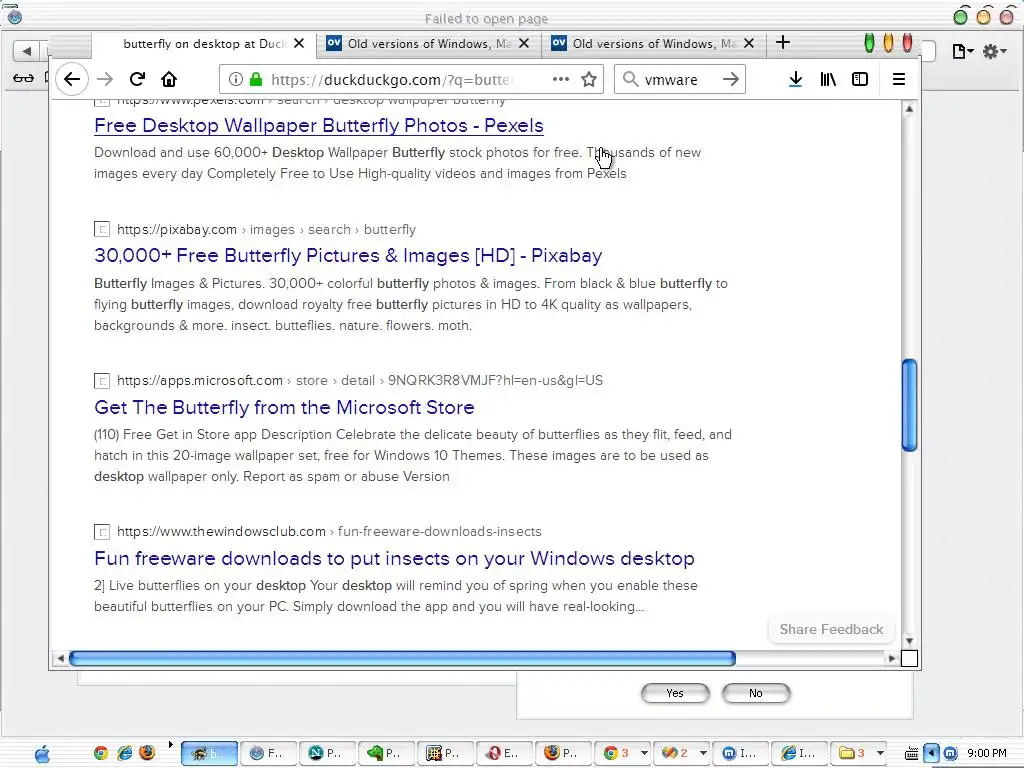
Task: Expand the Chrome taskbar group dropdown
Action: [644, 753]
